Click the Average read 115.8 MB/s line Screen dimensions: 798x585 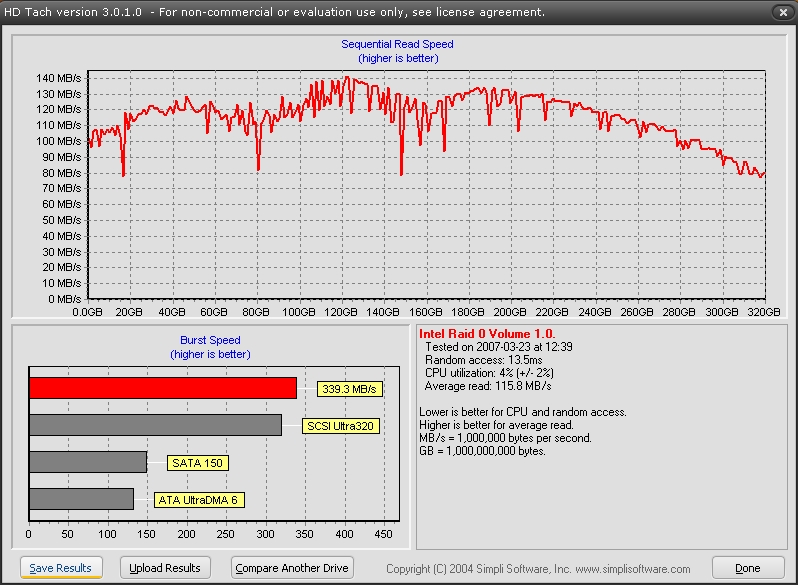click(488, 385)
